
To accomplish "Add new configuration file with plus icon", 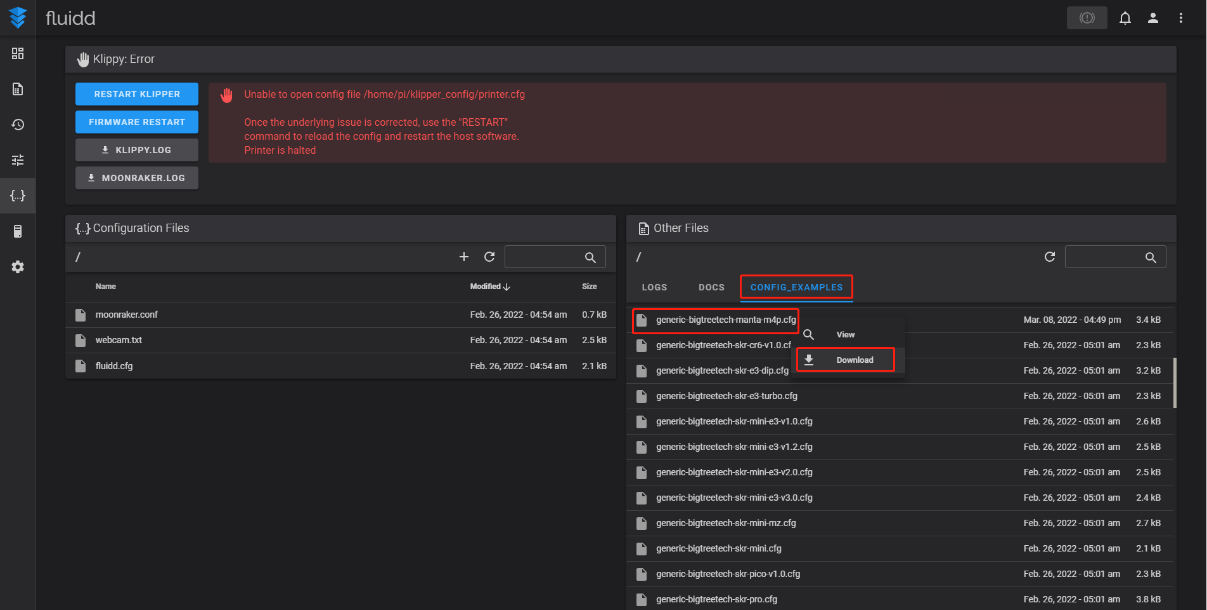I will (464, 257).
